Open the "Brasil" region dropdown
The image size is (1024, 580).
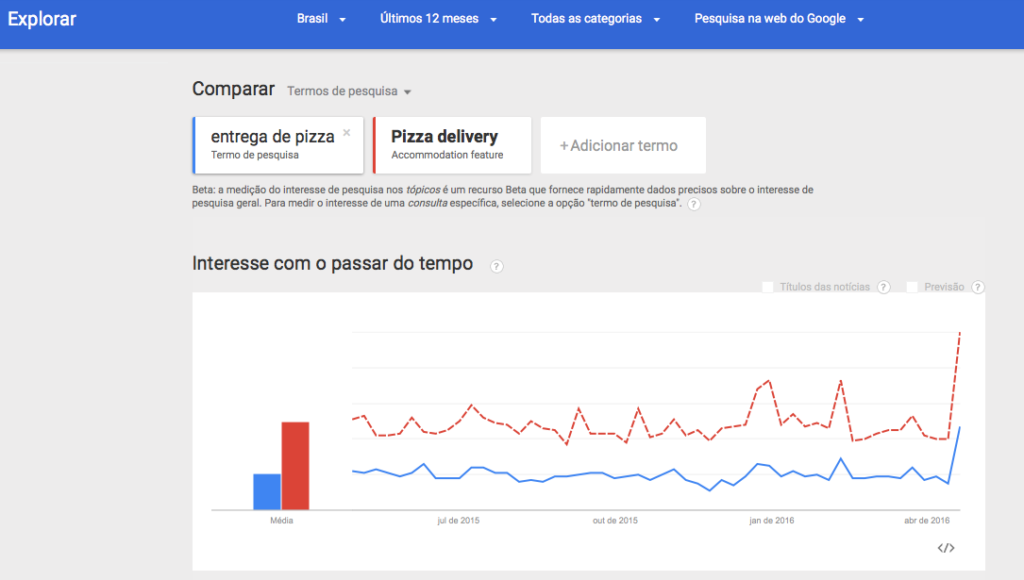point(321,19)
